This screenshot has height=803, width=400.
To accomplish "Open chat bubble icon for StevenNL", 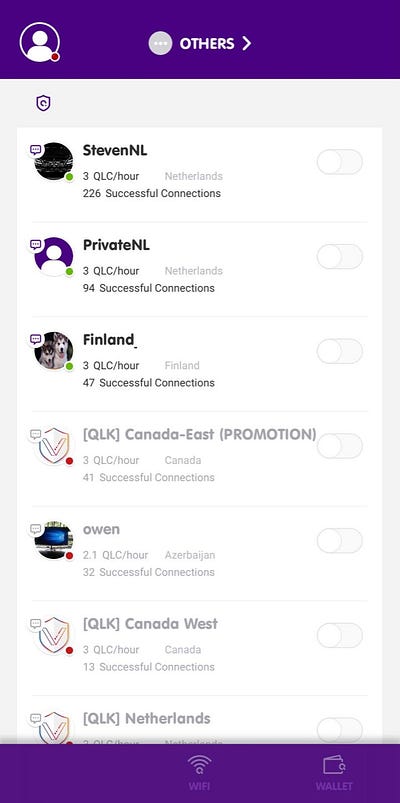I will 35,150.
